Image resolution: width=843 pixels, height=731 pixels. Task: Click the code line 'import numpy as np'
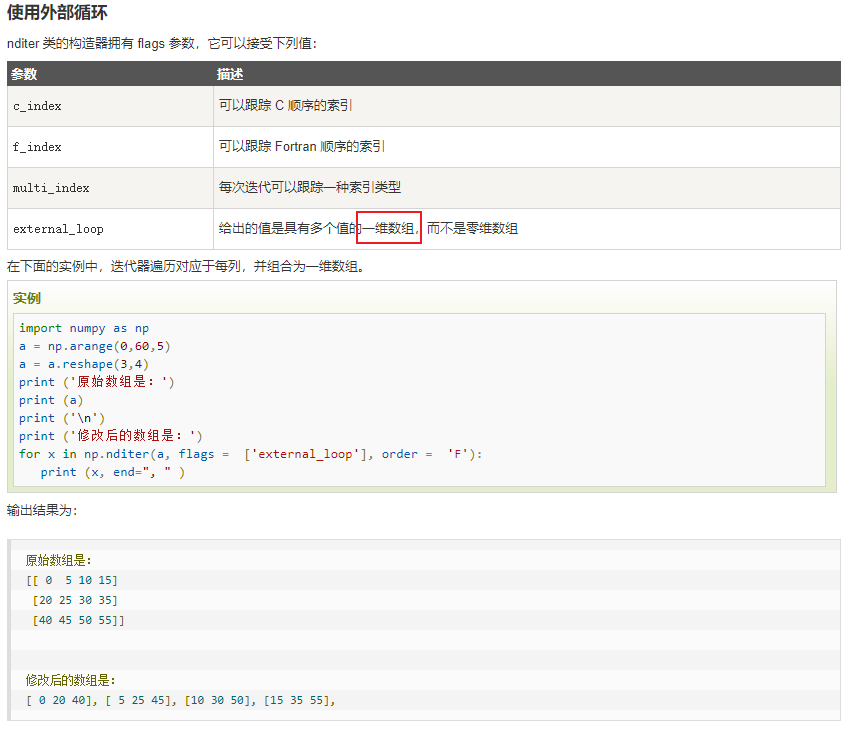pyautogui.click(x=84, y=328)
